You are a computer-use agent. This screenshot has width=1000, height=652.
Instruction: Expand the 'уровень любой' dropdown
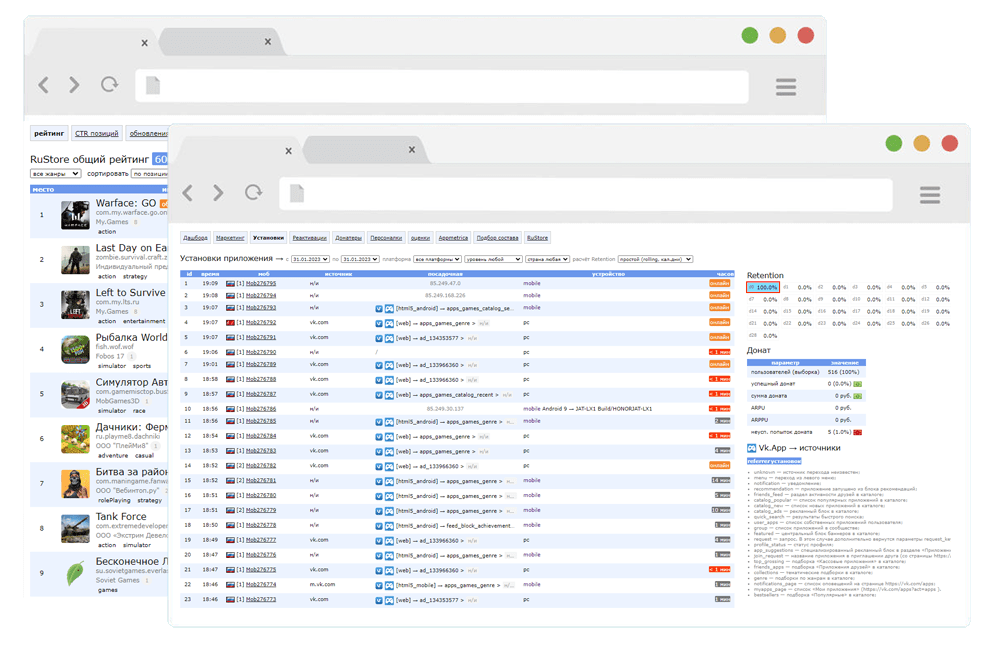click(494, 259)
